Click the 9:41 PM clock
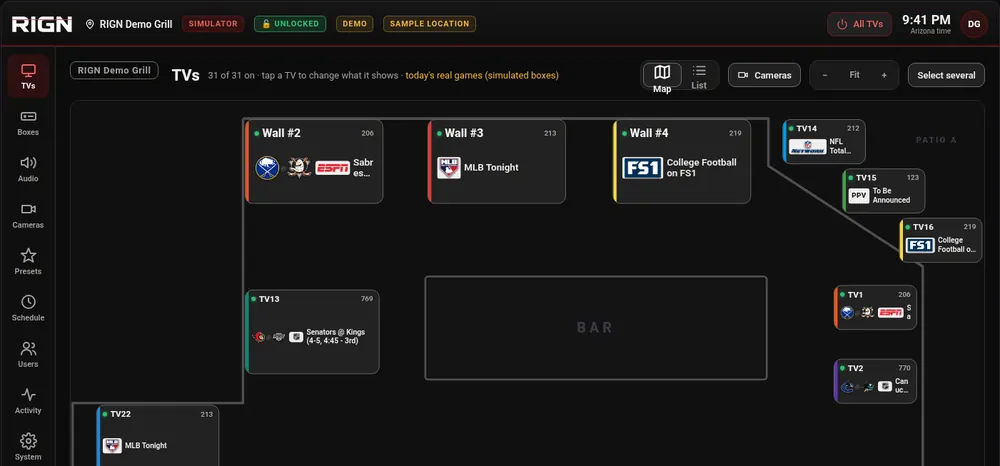 tap(926, 20)
